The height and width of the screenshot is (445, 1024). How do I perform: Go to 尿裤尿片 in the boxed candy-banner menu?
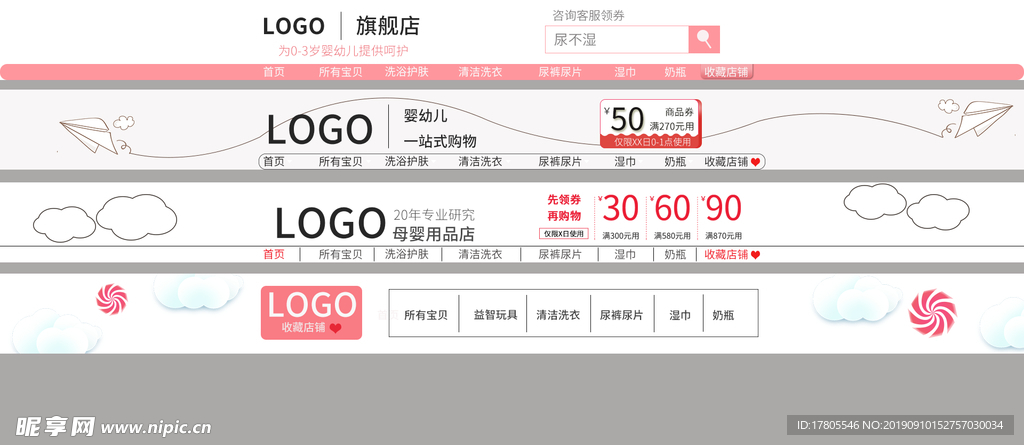click(622, 315)
